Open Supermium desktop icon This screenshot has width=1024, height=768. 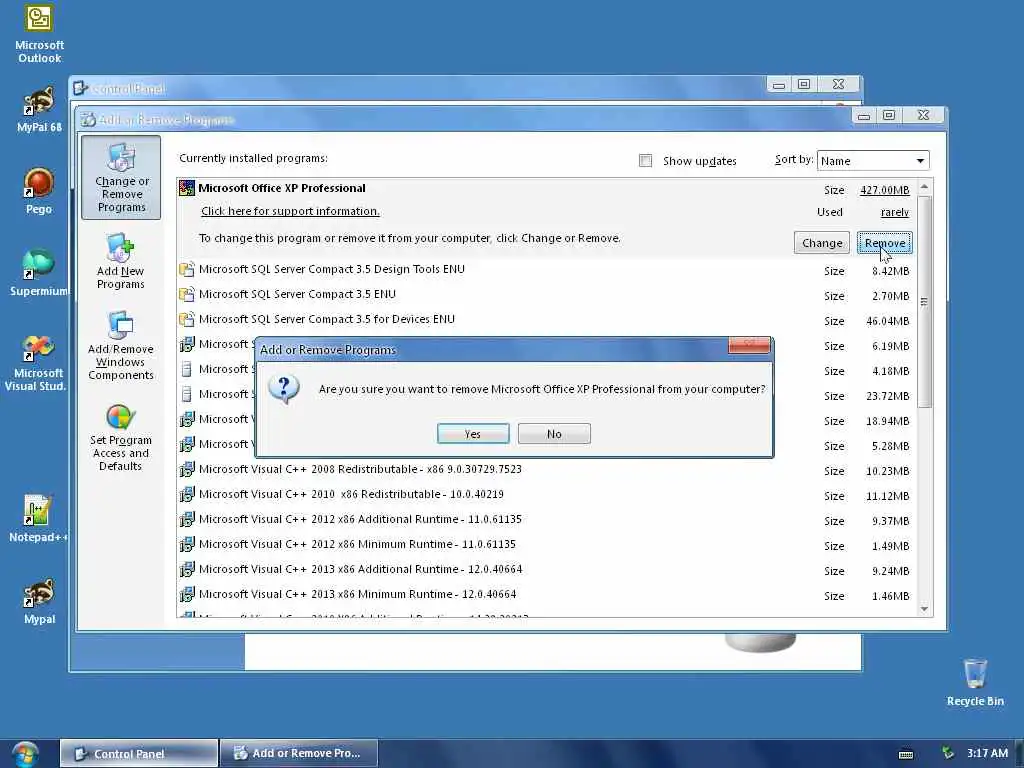(38, 272)
